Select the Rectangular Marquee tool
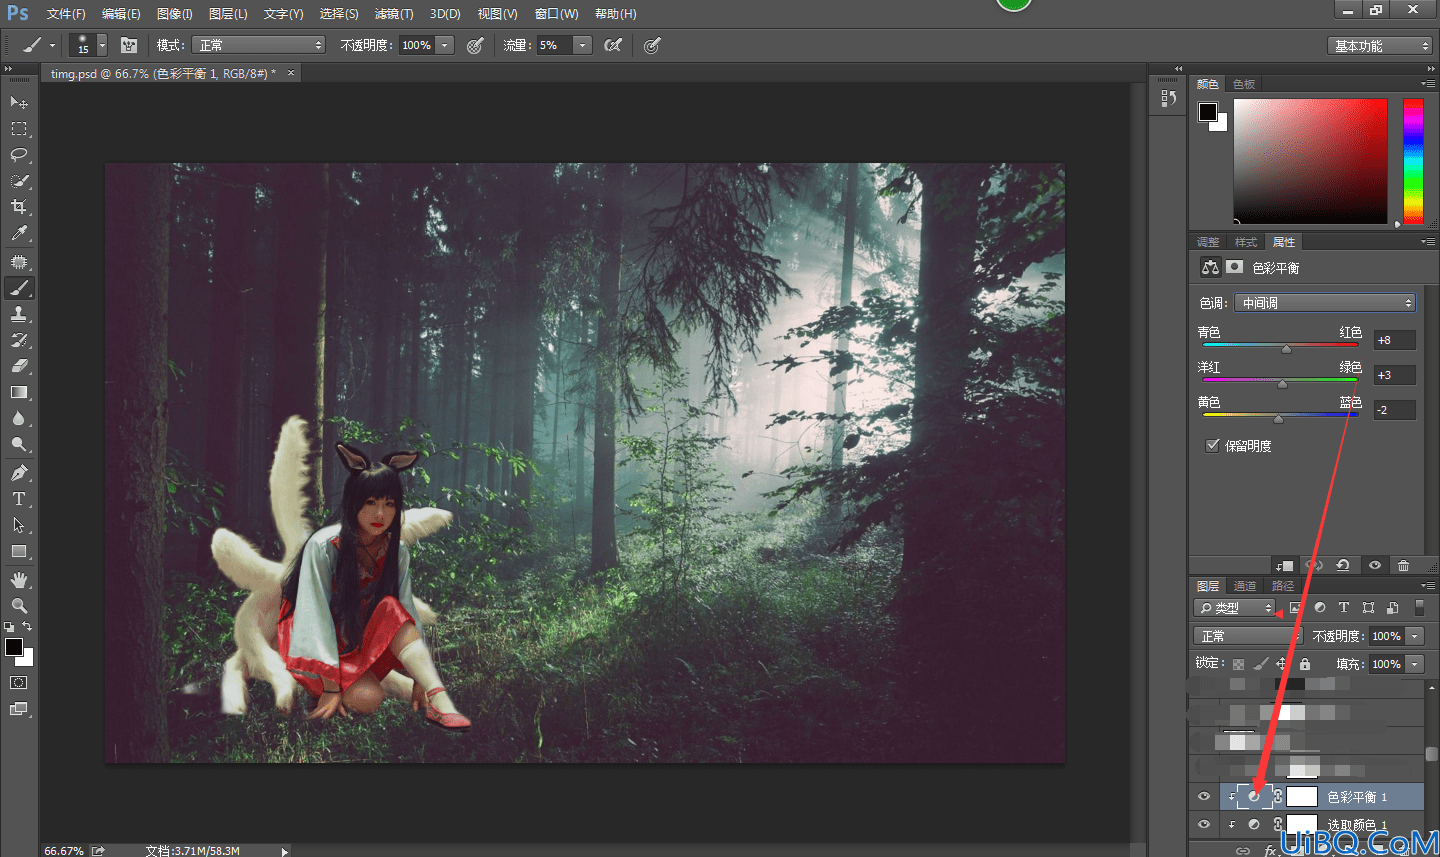Viewport: 1440px width, 857px height. (x=19, y=129)
